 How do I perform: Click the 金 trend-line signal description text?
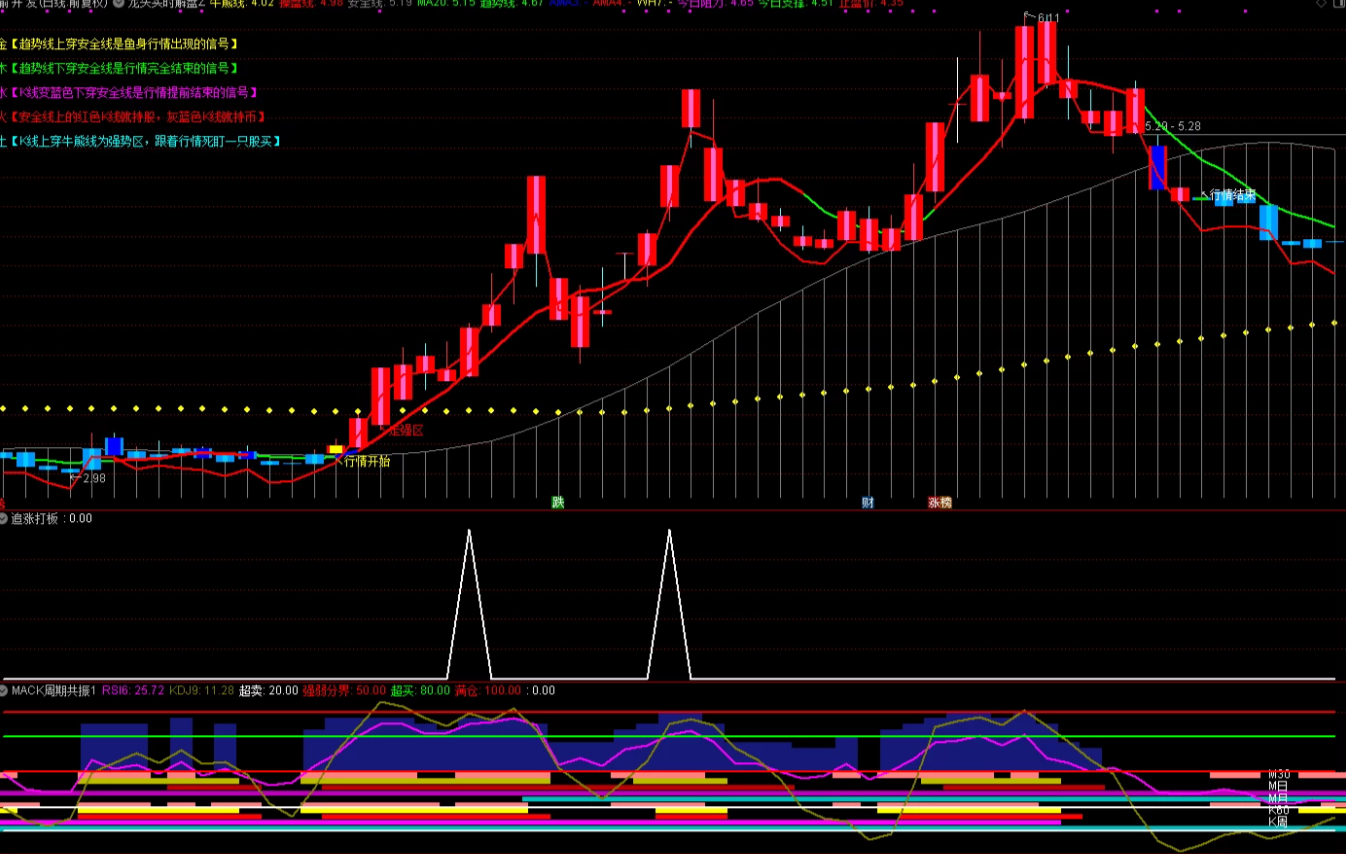(x=123, y=45)
